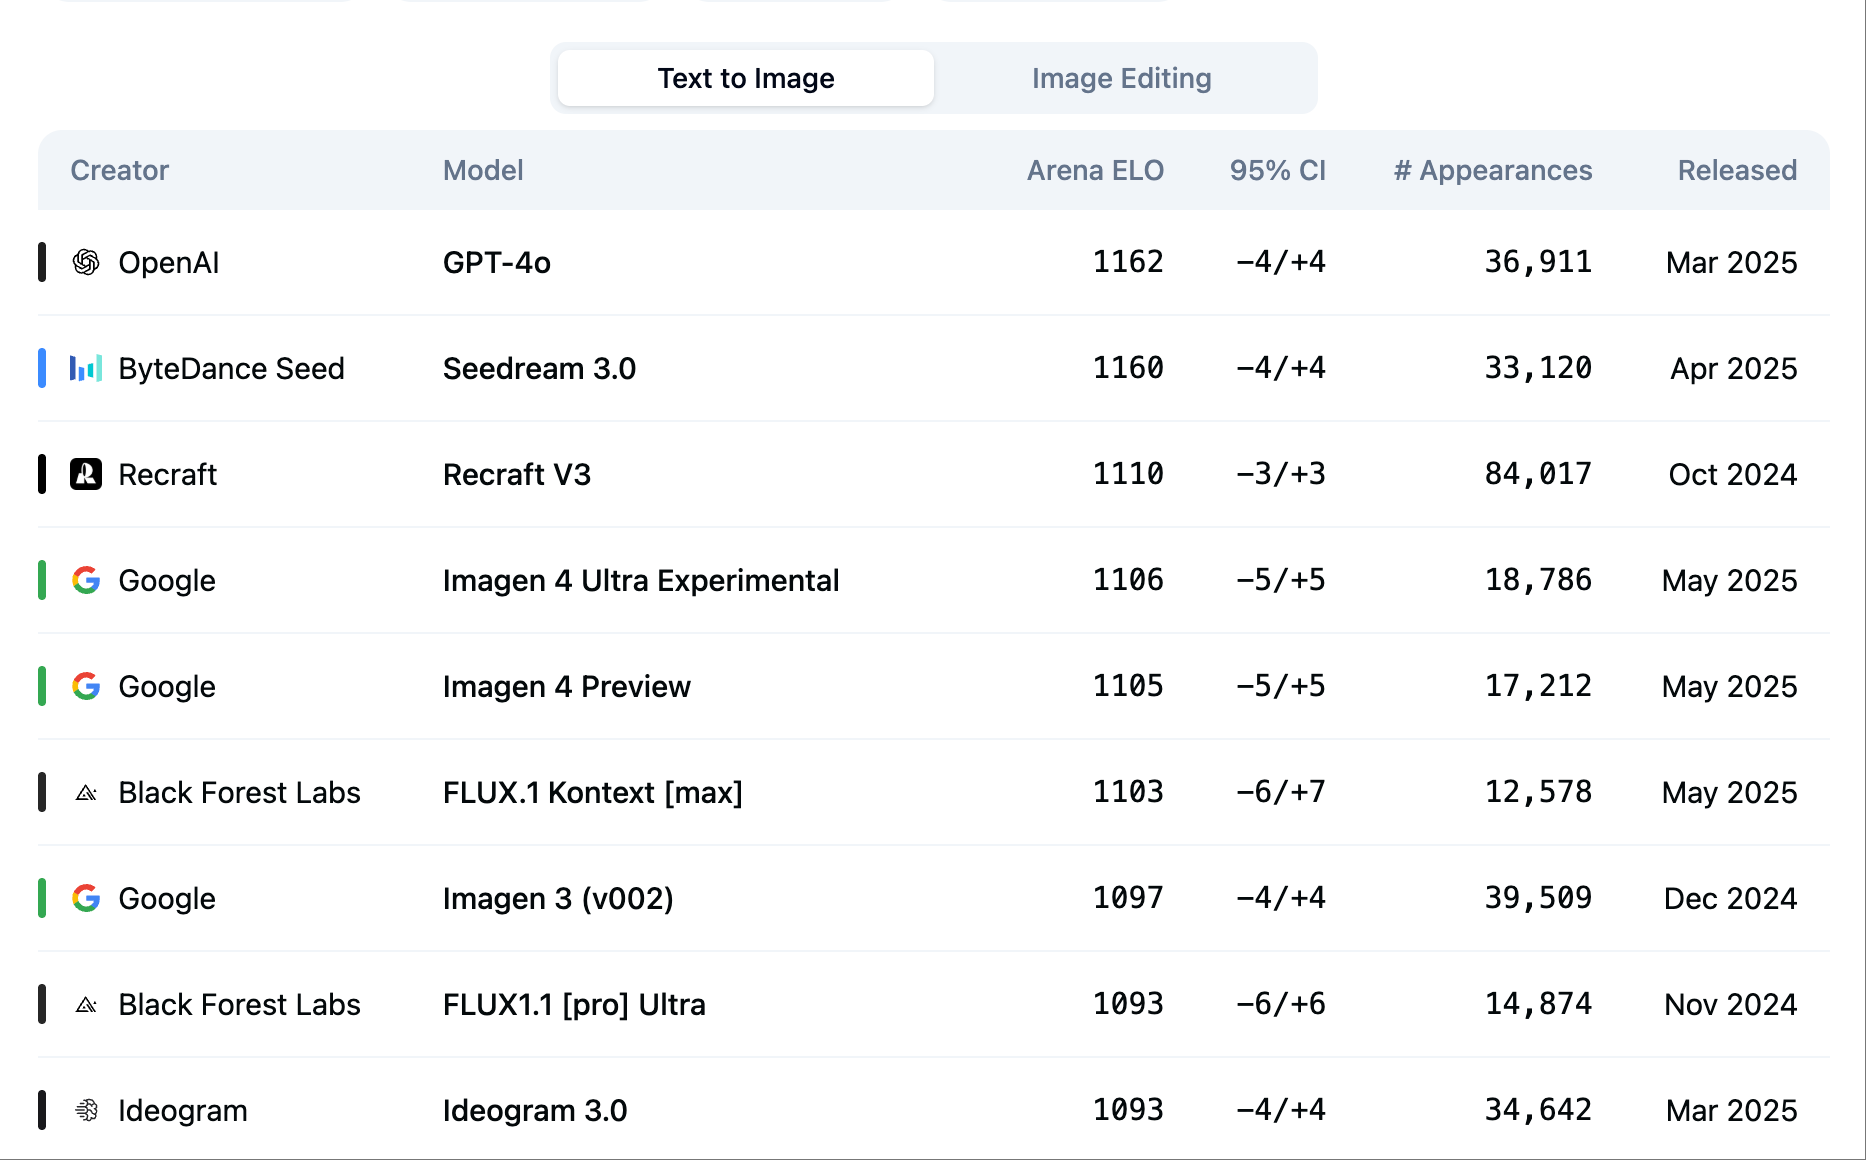Select the FLUX.1 Kontext [max] model name
Screen dimensions: 1866x1160
pyautogui.click(x=593, y=792)
